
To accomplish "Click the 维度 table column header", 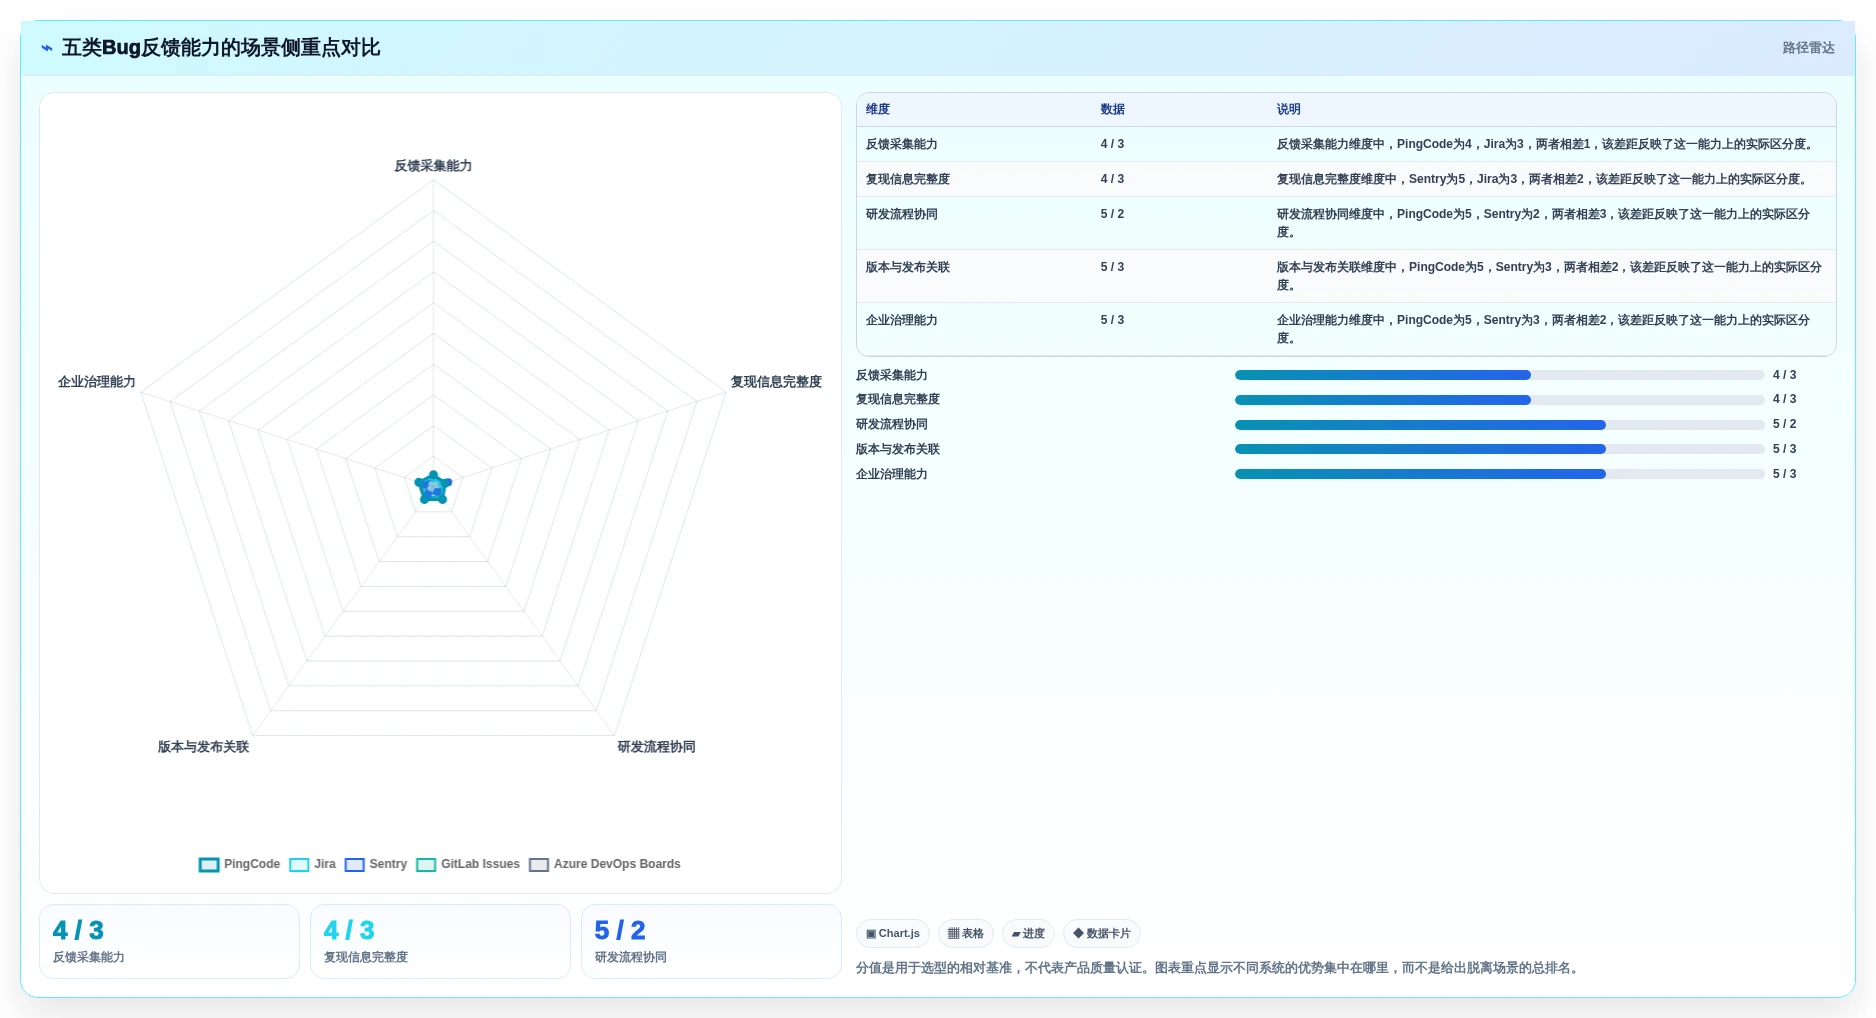I will coord(878,110).
